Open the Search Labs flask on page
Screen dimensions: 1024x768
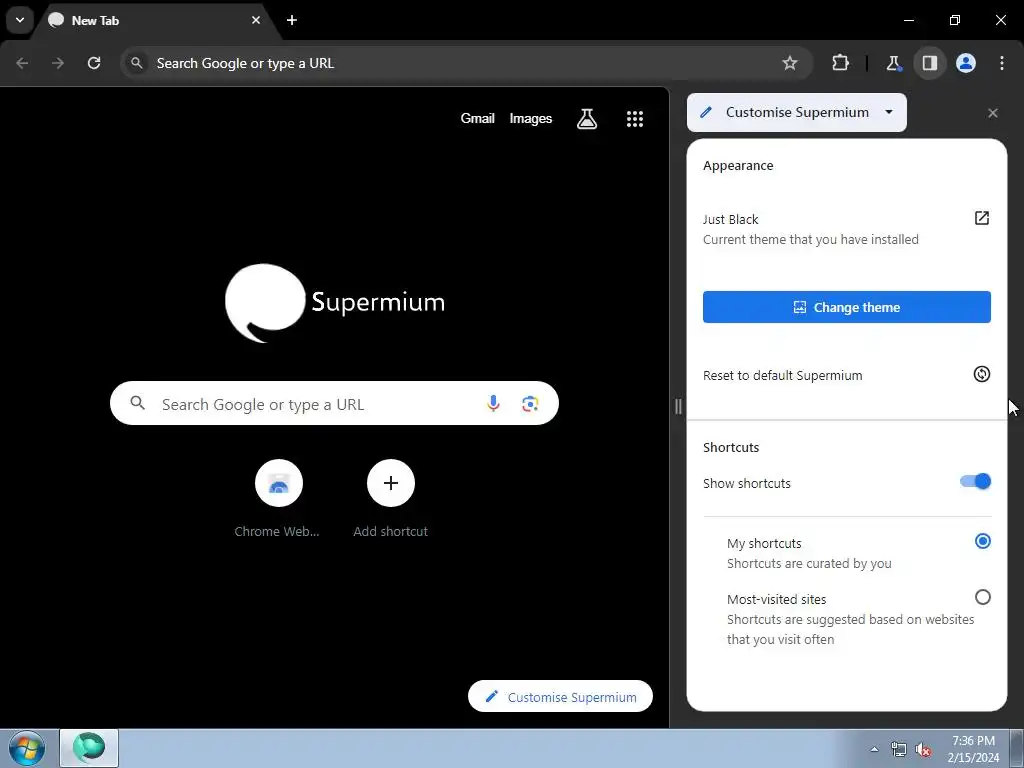coord(586,118)
